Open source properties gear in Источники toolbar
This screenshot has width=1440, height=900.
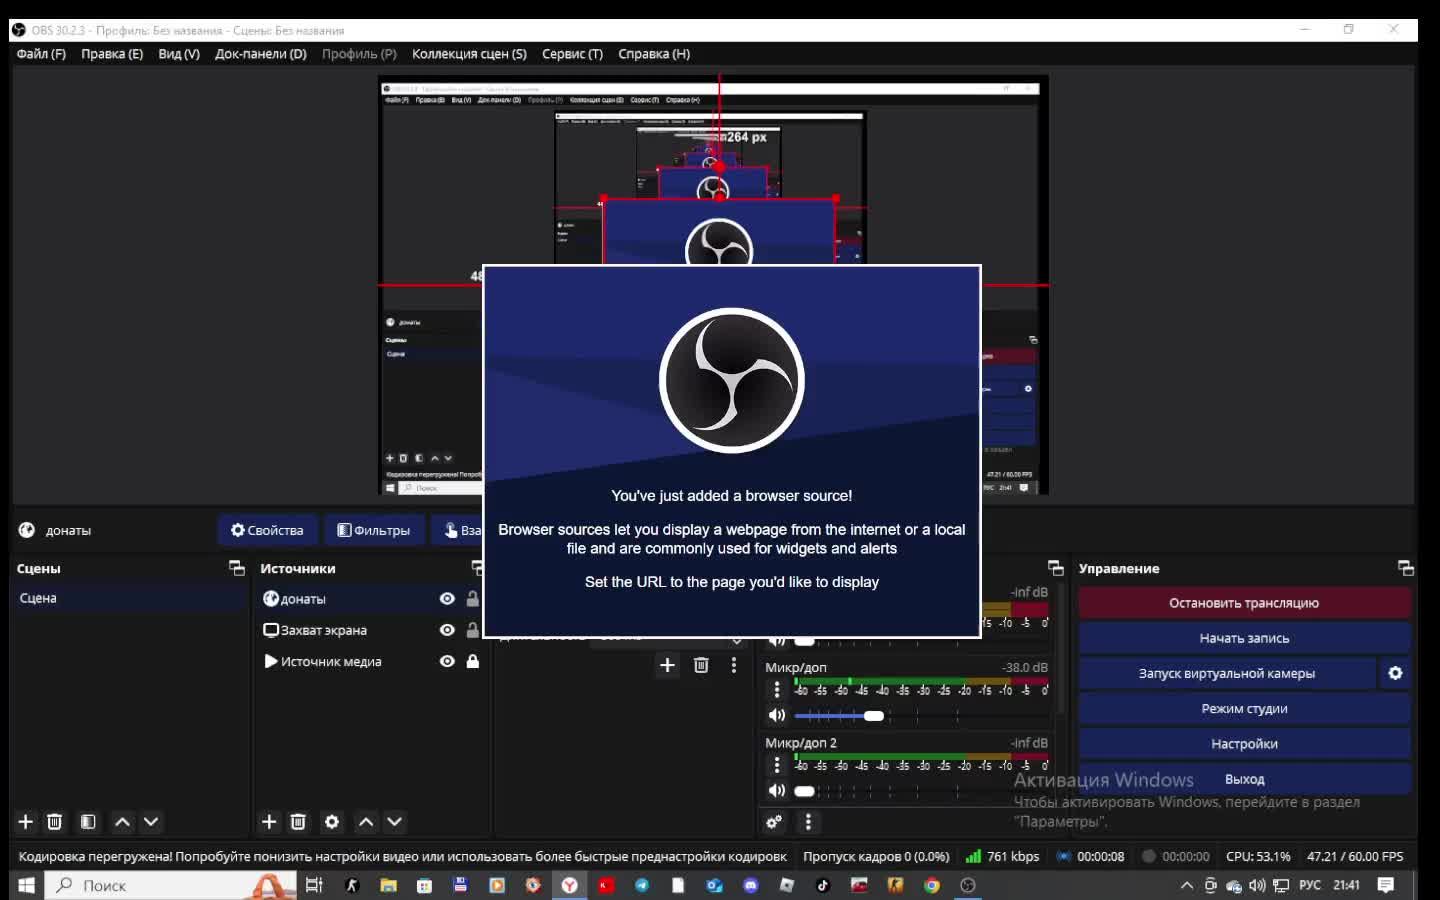coord(332,822)
